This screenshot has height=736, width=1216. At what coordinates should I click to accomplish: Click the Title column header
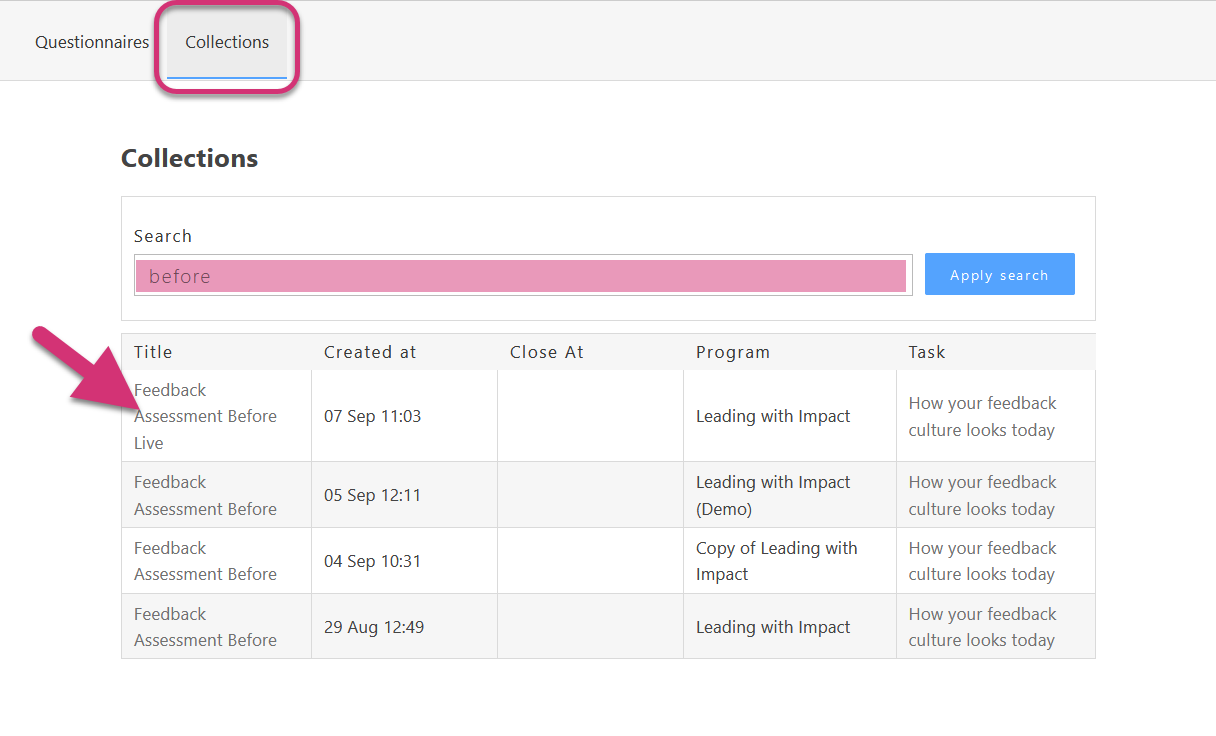[x=153, y=352]
